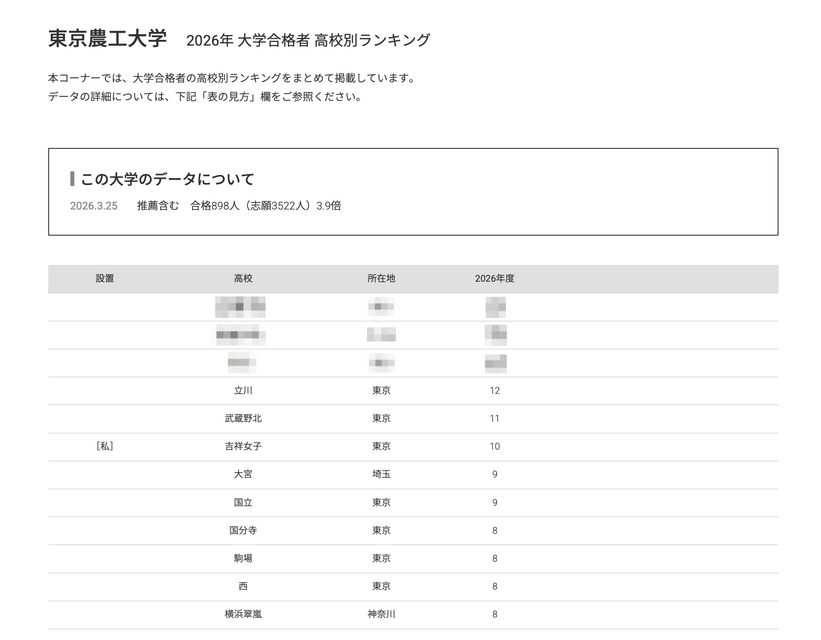Click the count 9 in the 大宮 row
Viewport: 821px width, 640px height.
click(495, 475)
